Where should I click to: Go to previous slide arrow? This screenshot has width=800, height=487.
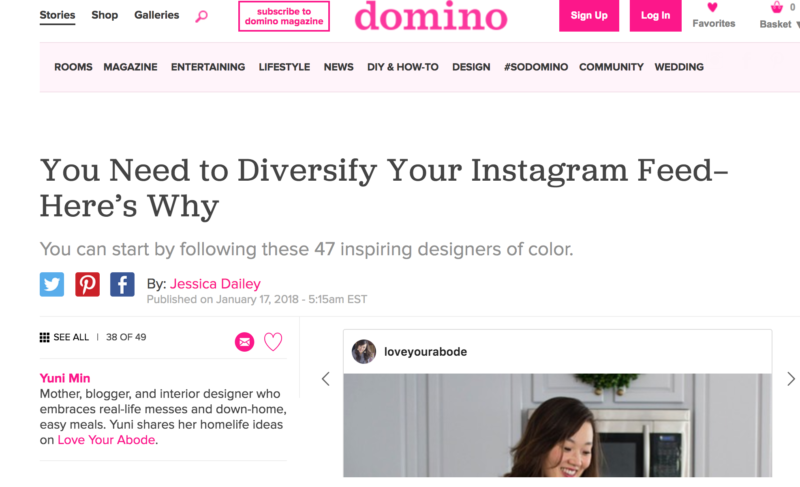point(325,379)
